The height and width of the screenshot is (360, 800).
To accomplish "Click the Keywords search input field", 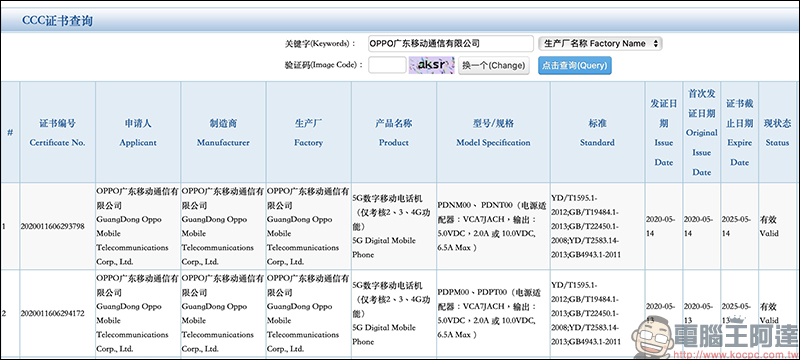I will [x=451, y=44].
